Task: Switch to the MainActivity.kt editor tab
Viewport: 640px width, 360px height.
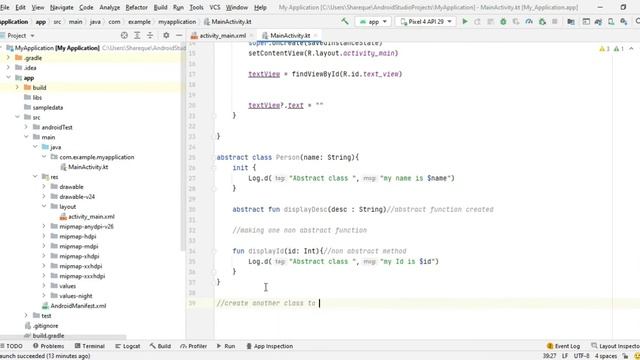Action: pyautogui.click(x=290, y=36)
